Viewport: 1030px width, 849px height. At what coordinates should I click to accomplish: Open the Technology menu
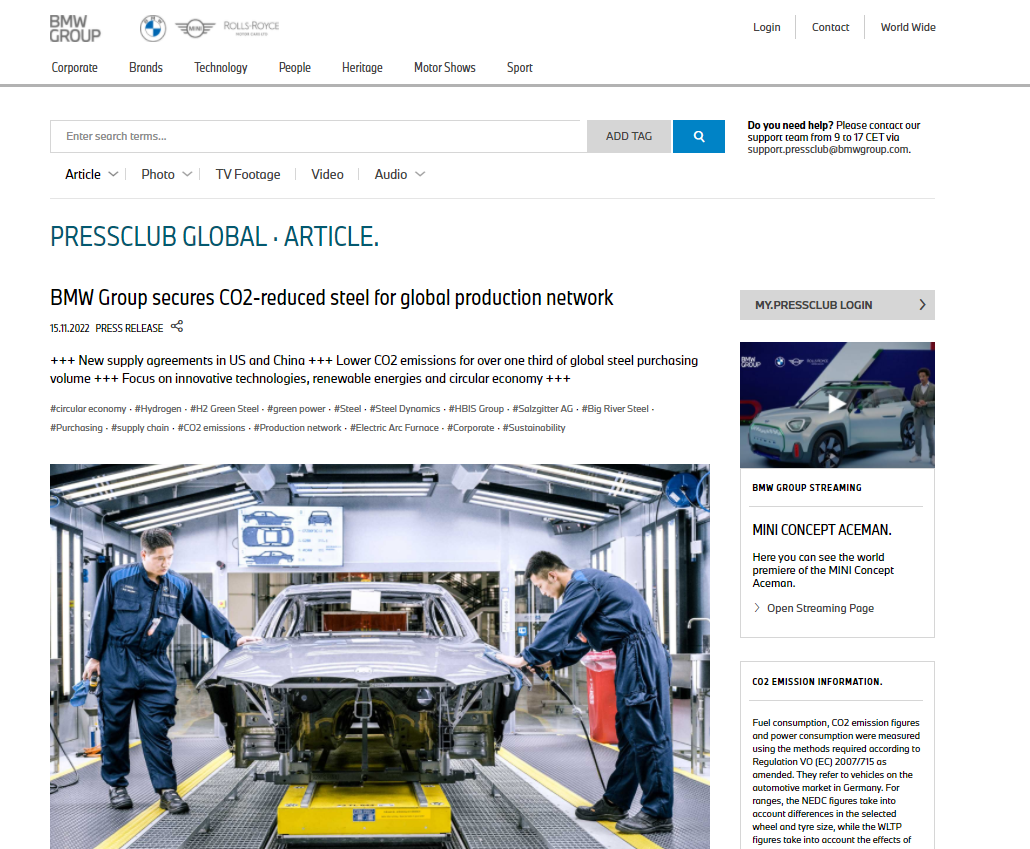pyautogui.click(x=221, y=67)
